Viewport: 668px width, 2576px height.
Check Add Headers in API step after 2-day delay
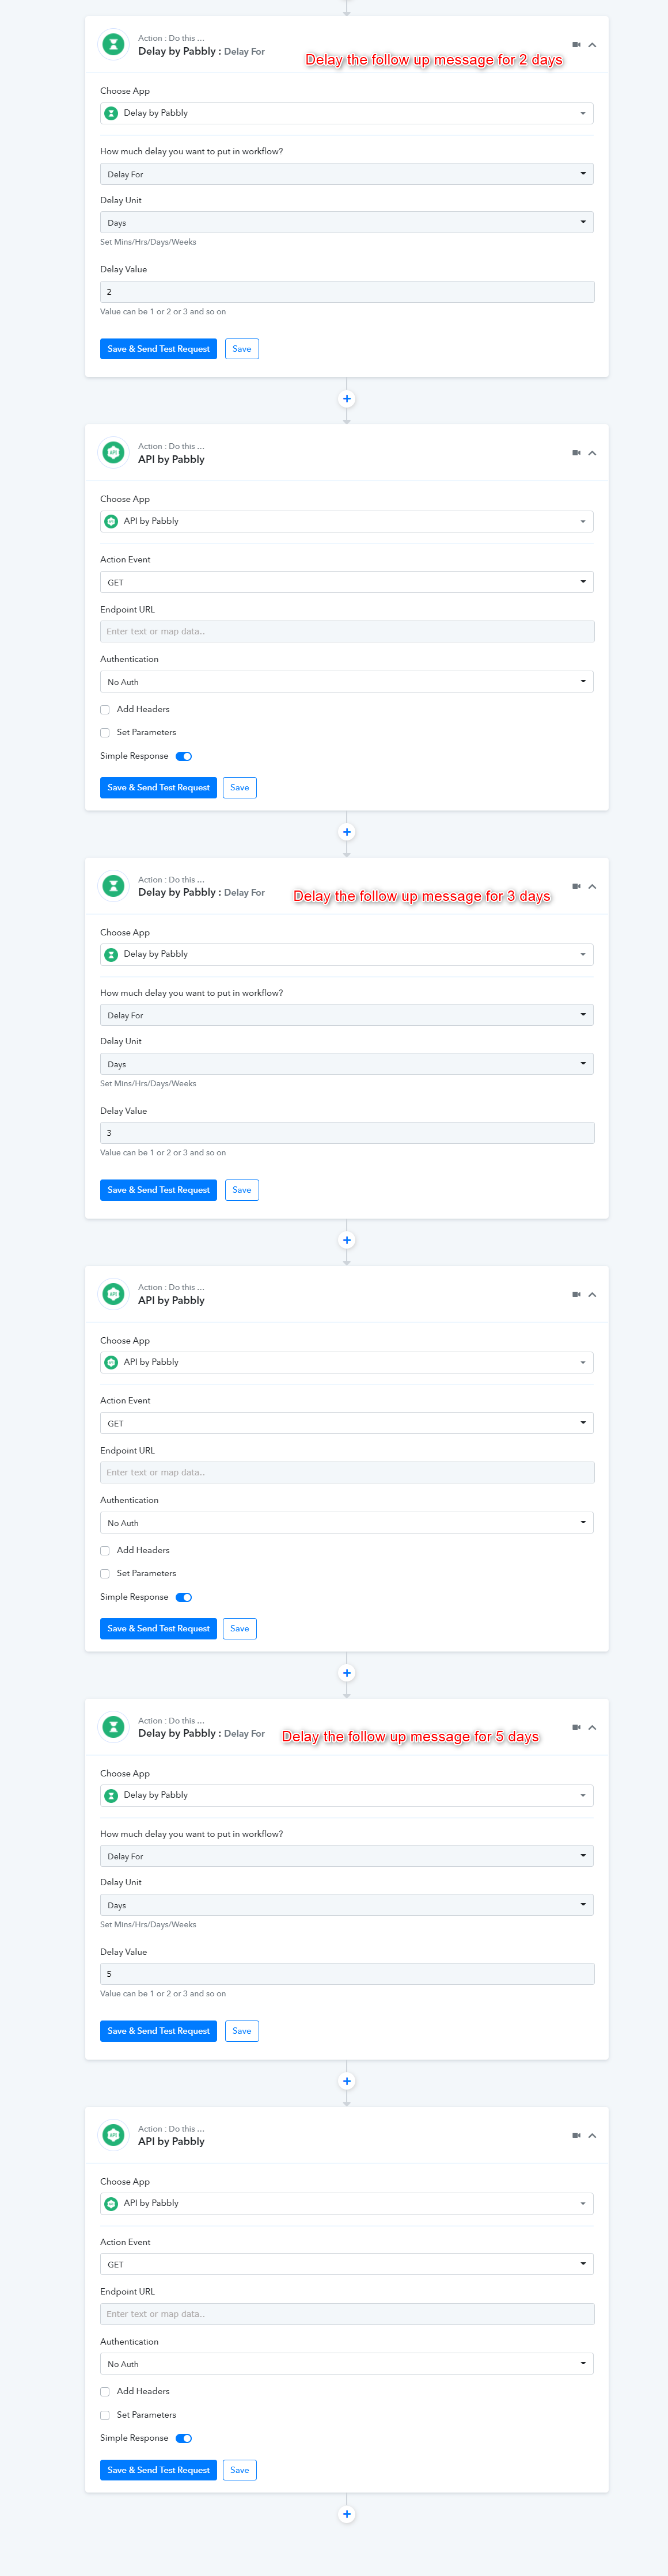pos(105,710)
